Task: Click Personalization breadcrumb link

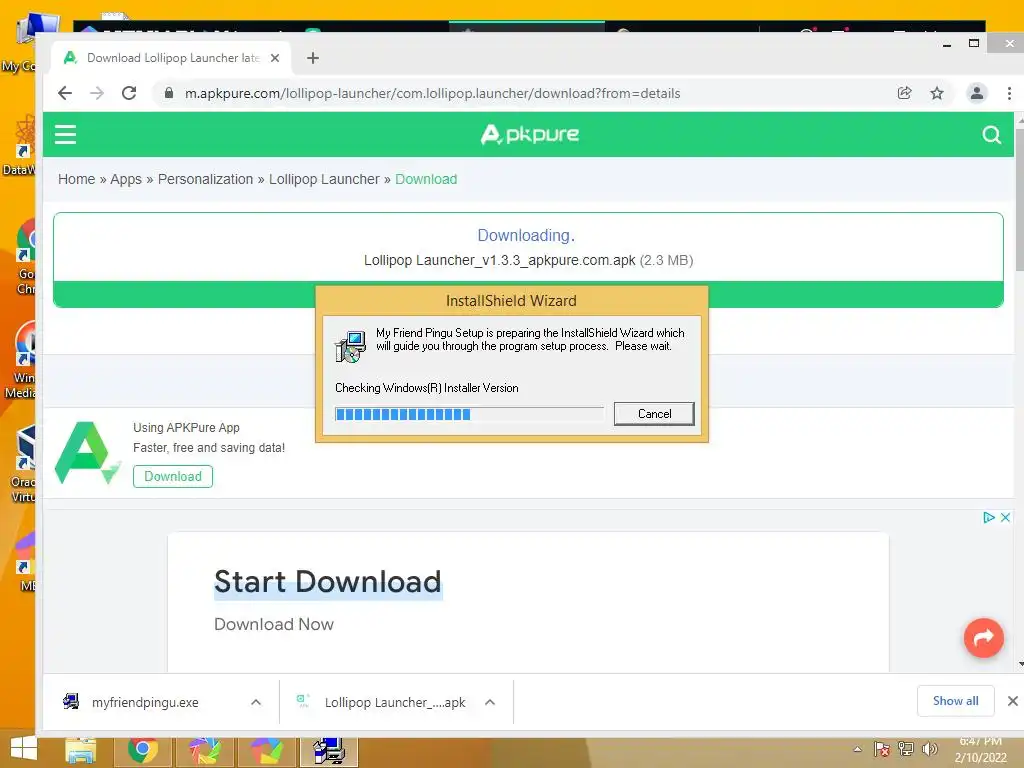Action: pos(205,179)
